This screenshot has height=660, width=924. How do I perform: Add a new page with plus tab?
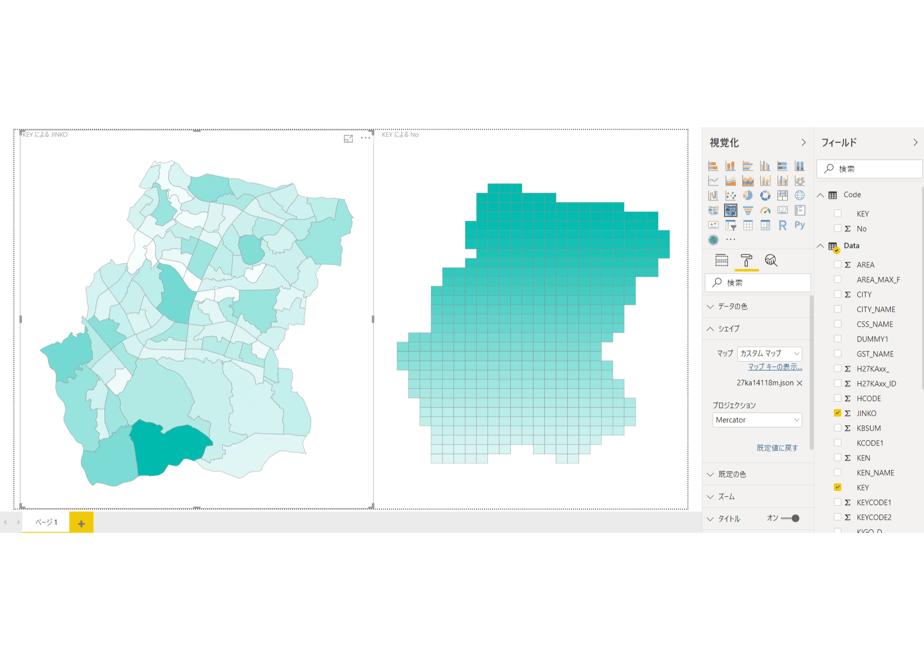[x=81, y=523]
